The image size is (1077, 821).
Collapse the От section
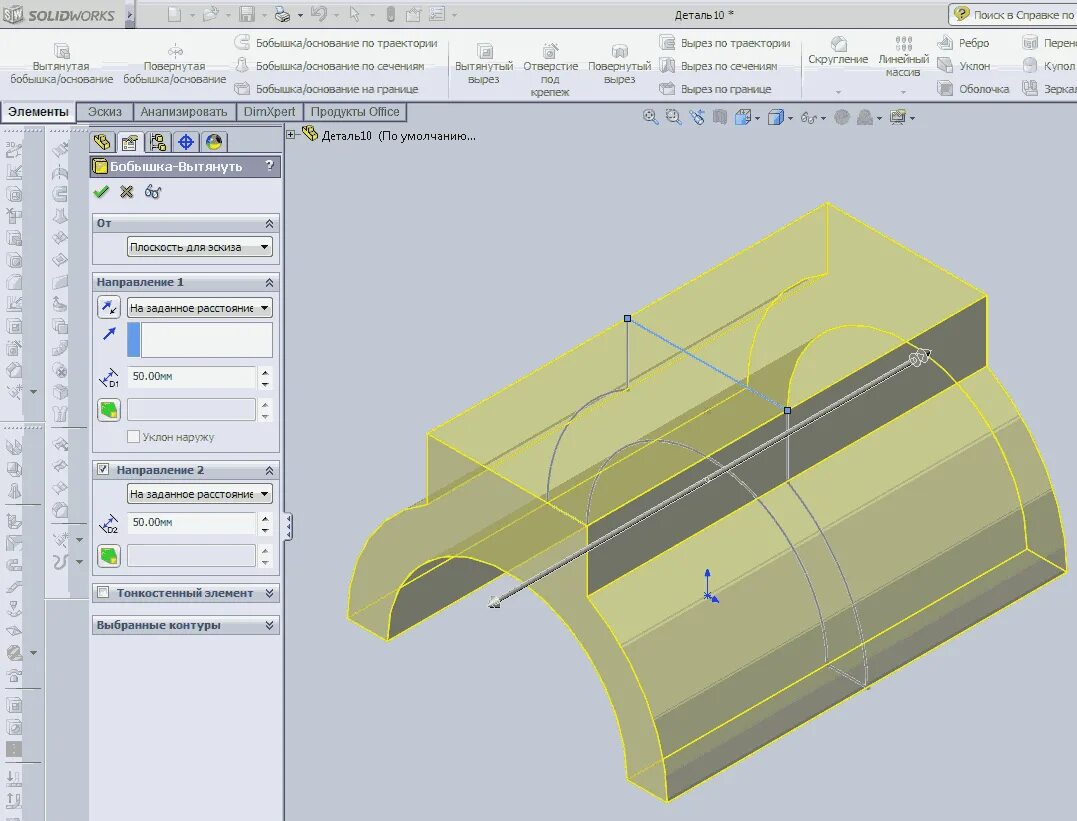(x=269, y=223)
